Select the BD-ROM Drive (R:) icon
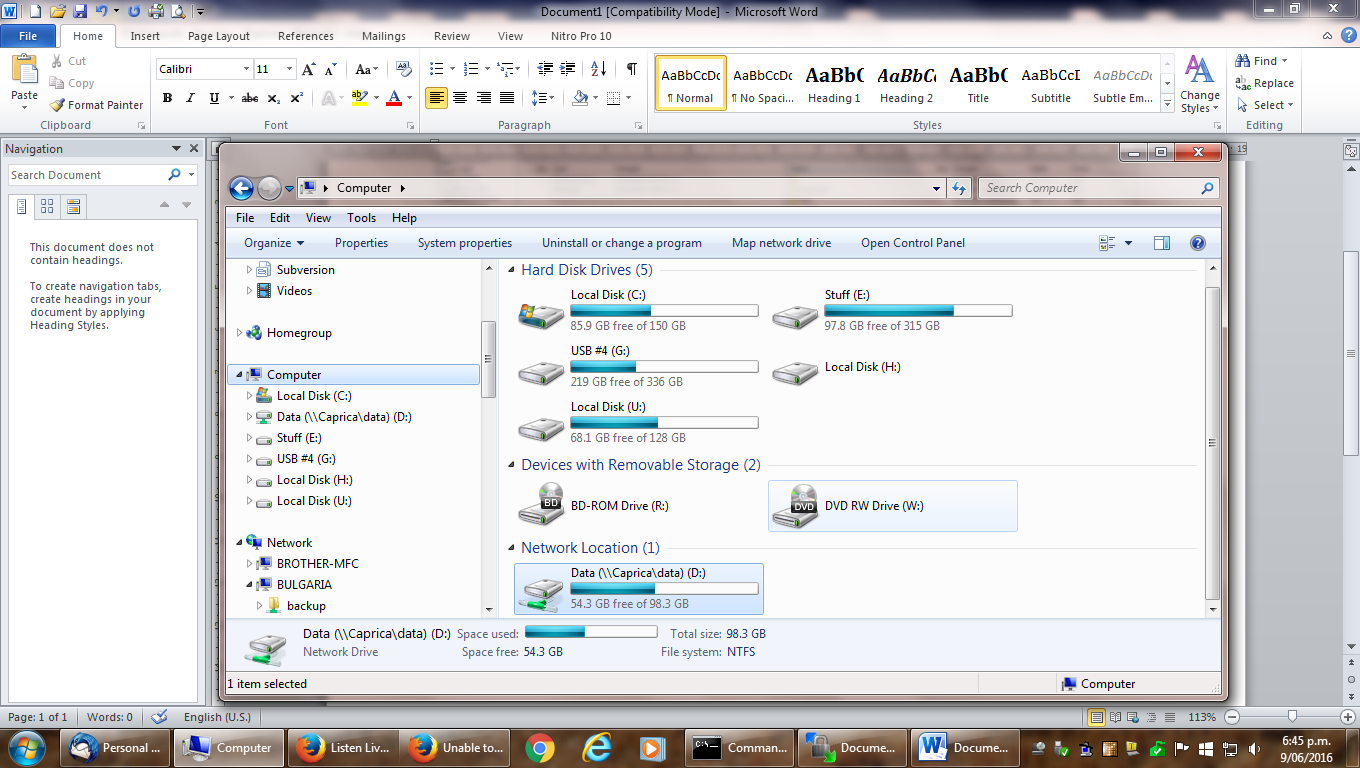The image size is (1360, 768). pyautogui.click(x=541, y=506)
